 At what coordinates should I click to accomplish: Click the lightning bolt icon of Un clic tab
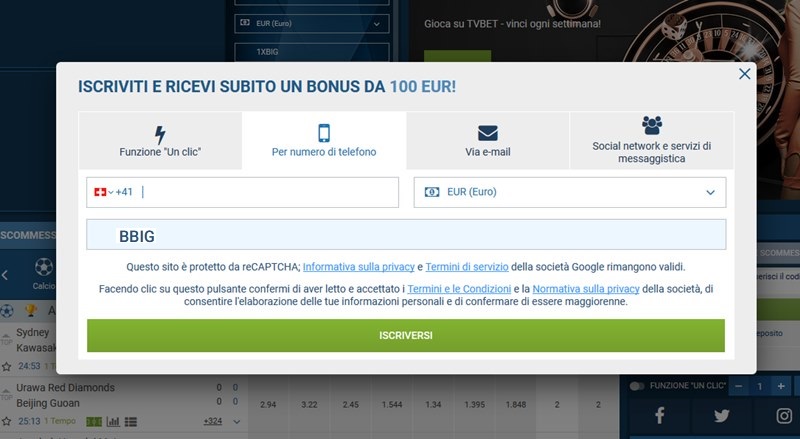(160, 135)
